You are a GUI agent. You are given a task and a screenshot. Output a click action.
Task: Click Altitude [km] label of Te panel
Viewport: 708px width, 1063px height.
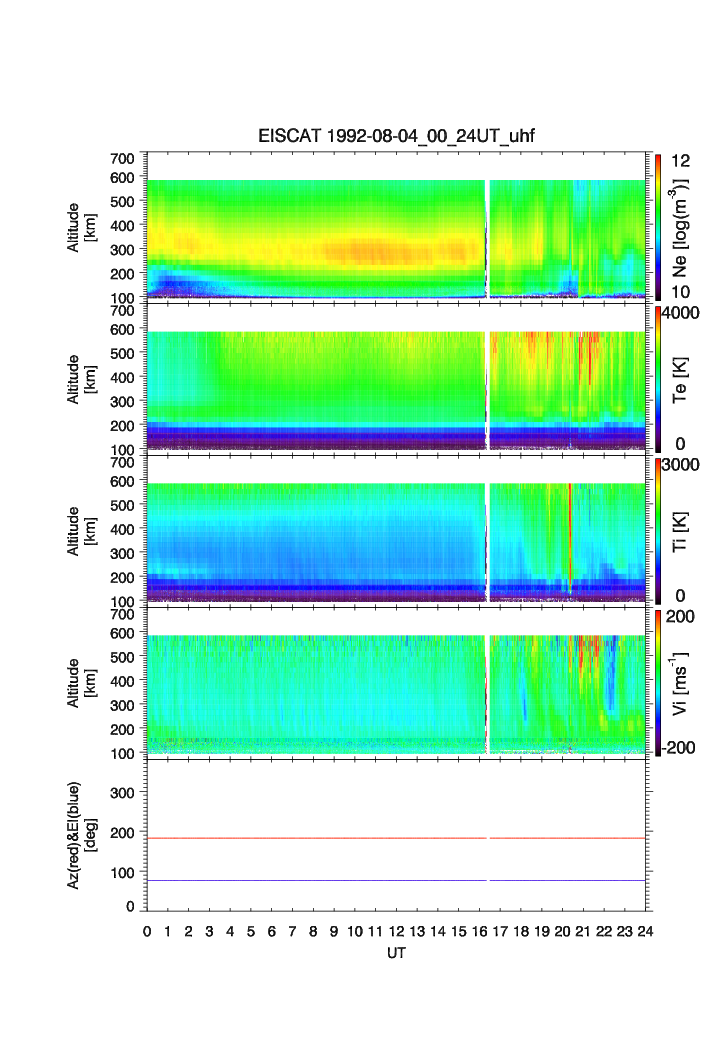coord(81,380)
